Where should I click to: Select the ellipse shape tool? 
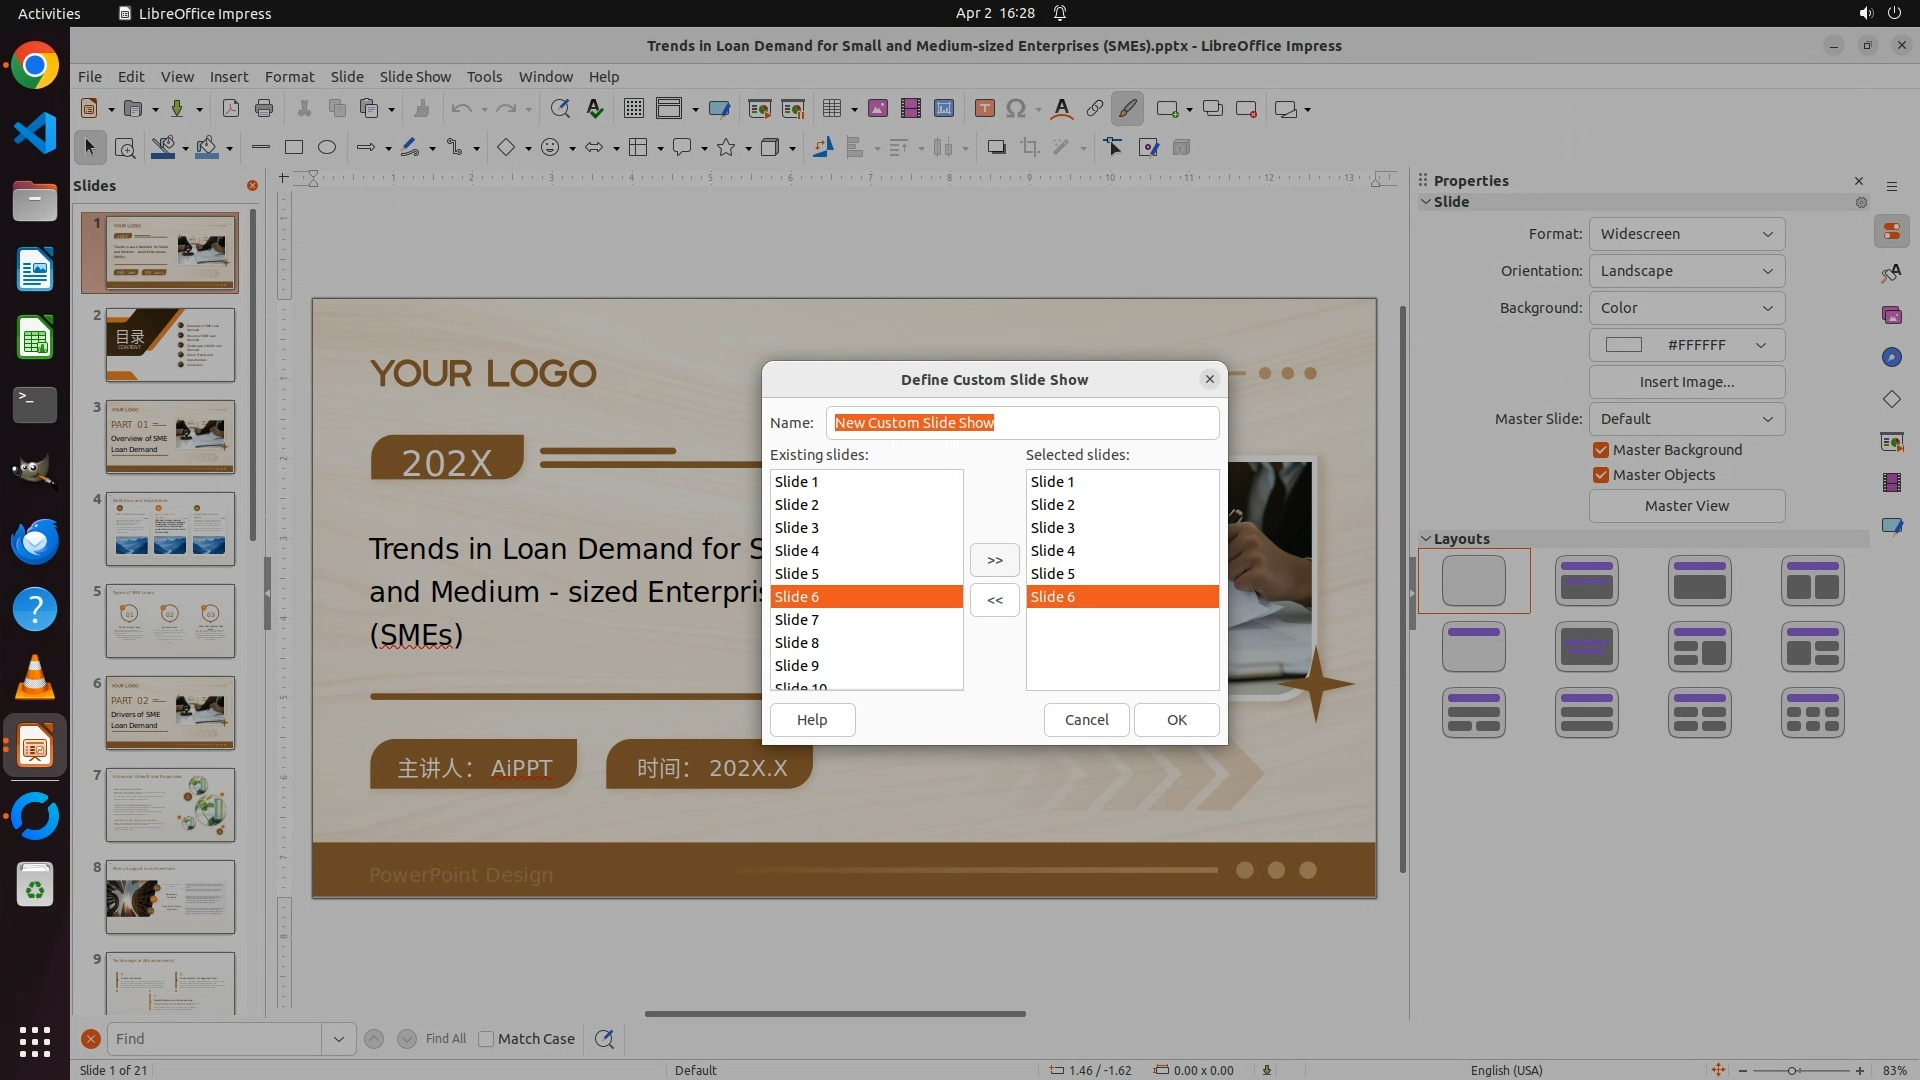(327, 148)
